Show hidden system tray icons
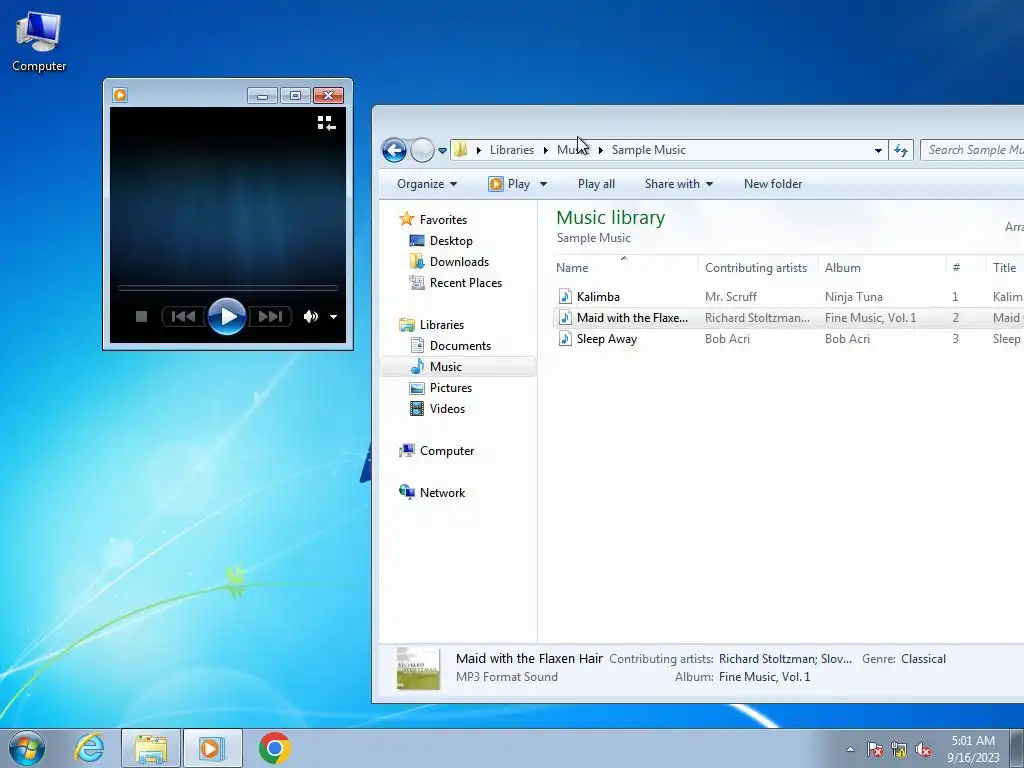The height and width of the screenshot is (768, 1024). [x=850, y=750]
